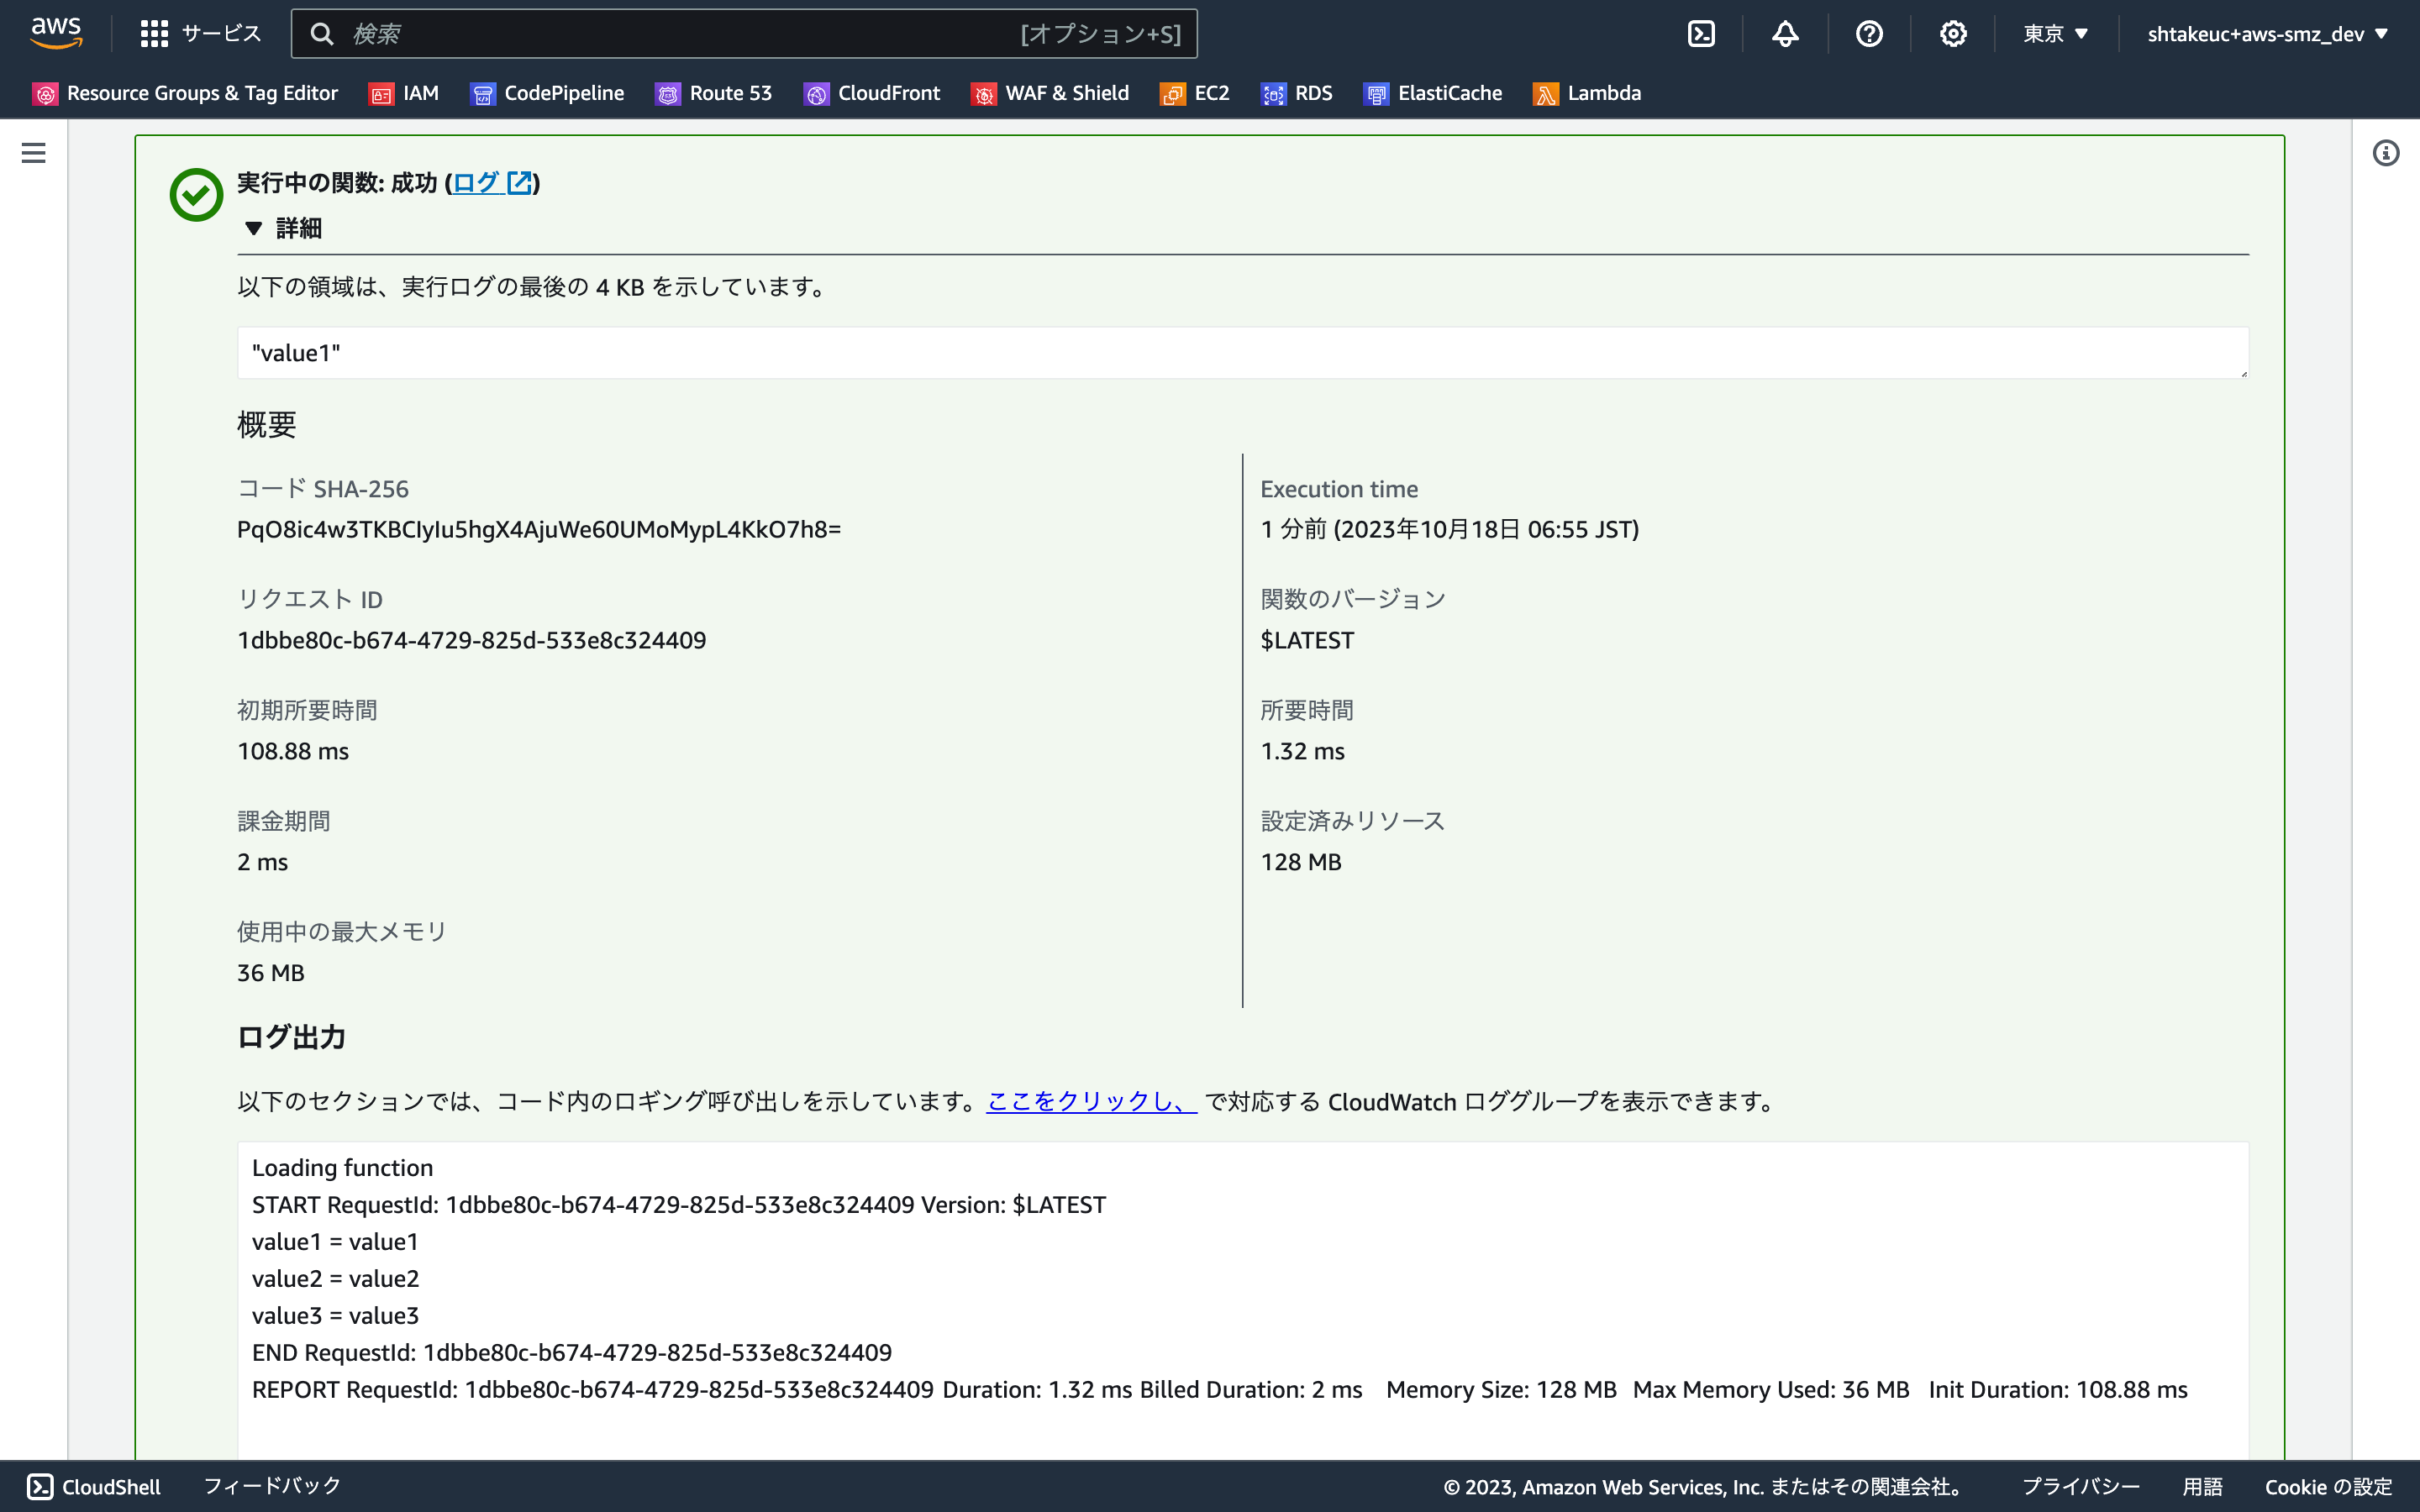
Task: Select the 108.88 ms init duration value
Action: [x=293, y=752]
